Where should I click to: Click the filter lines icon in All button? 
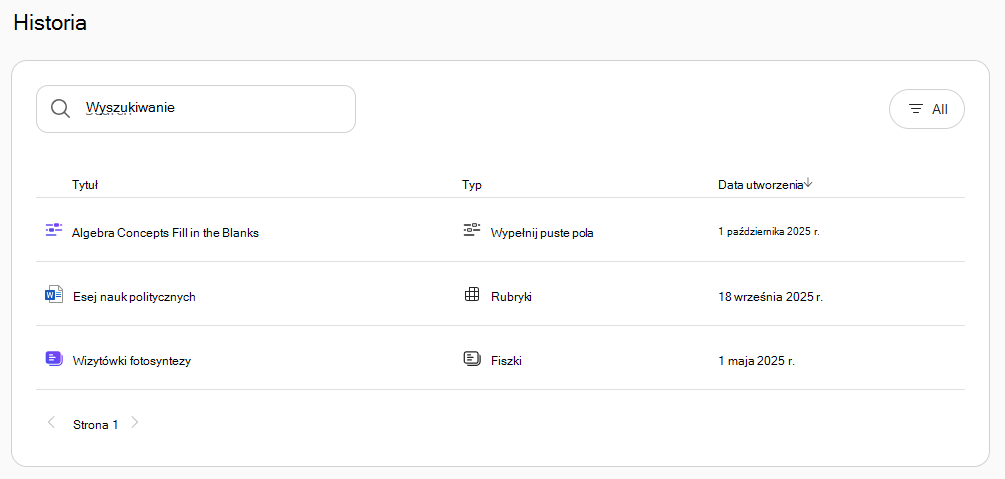[917, 109]
